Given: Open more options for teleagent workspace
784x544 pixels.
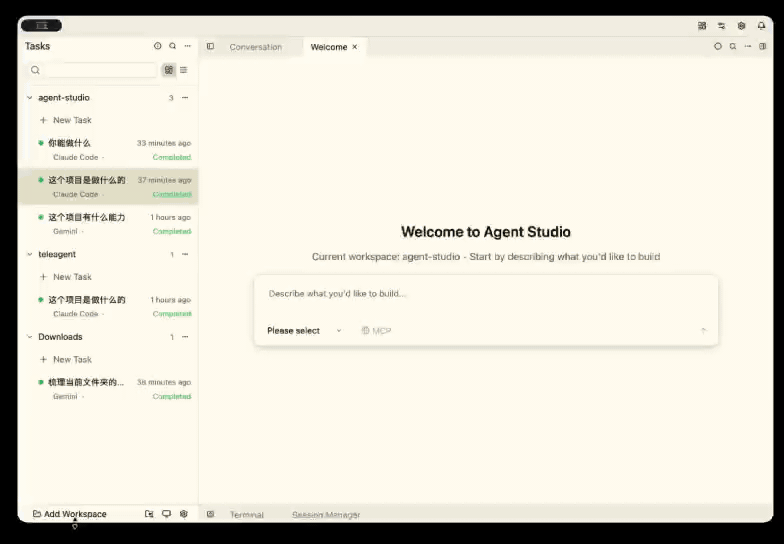Looking at the screenshot, I should 185,254.
